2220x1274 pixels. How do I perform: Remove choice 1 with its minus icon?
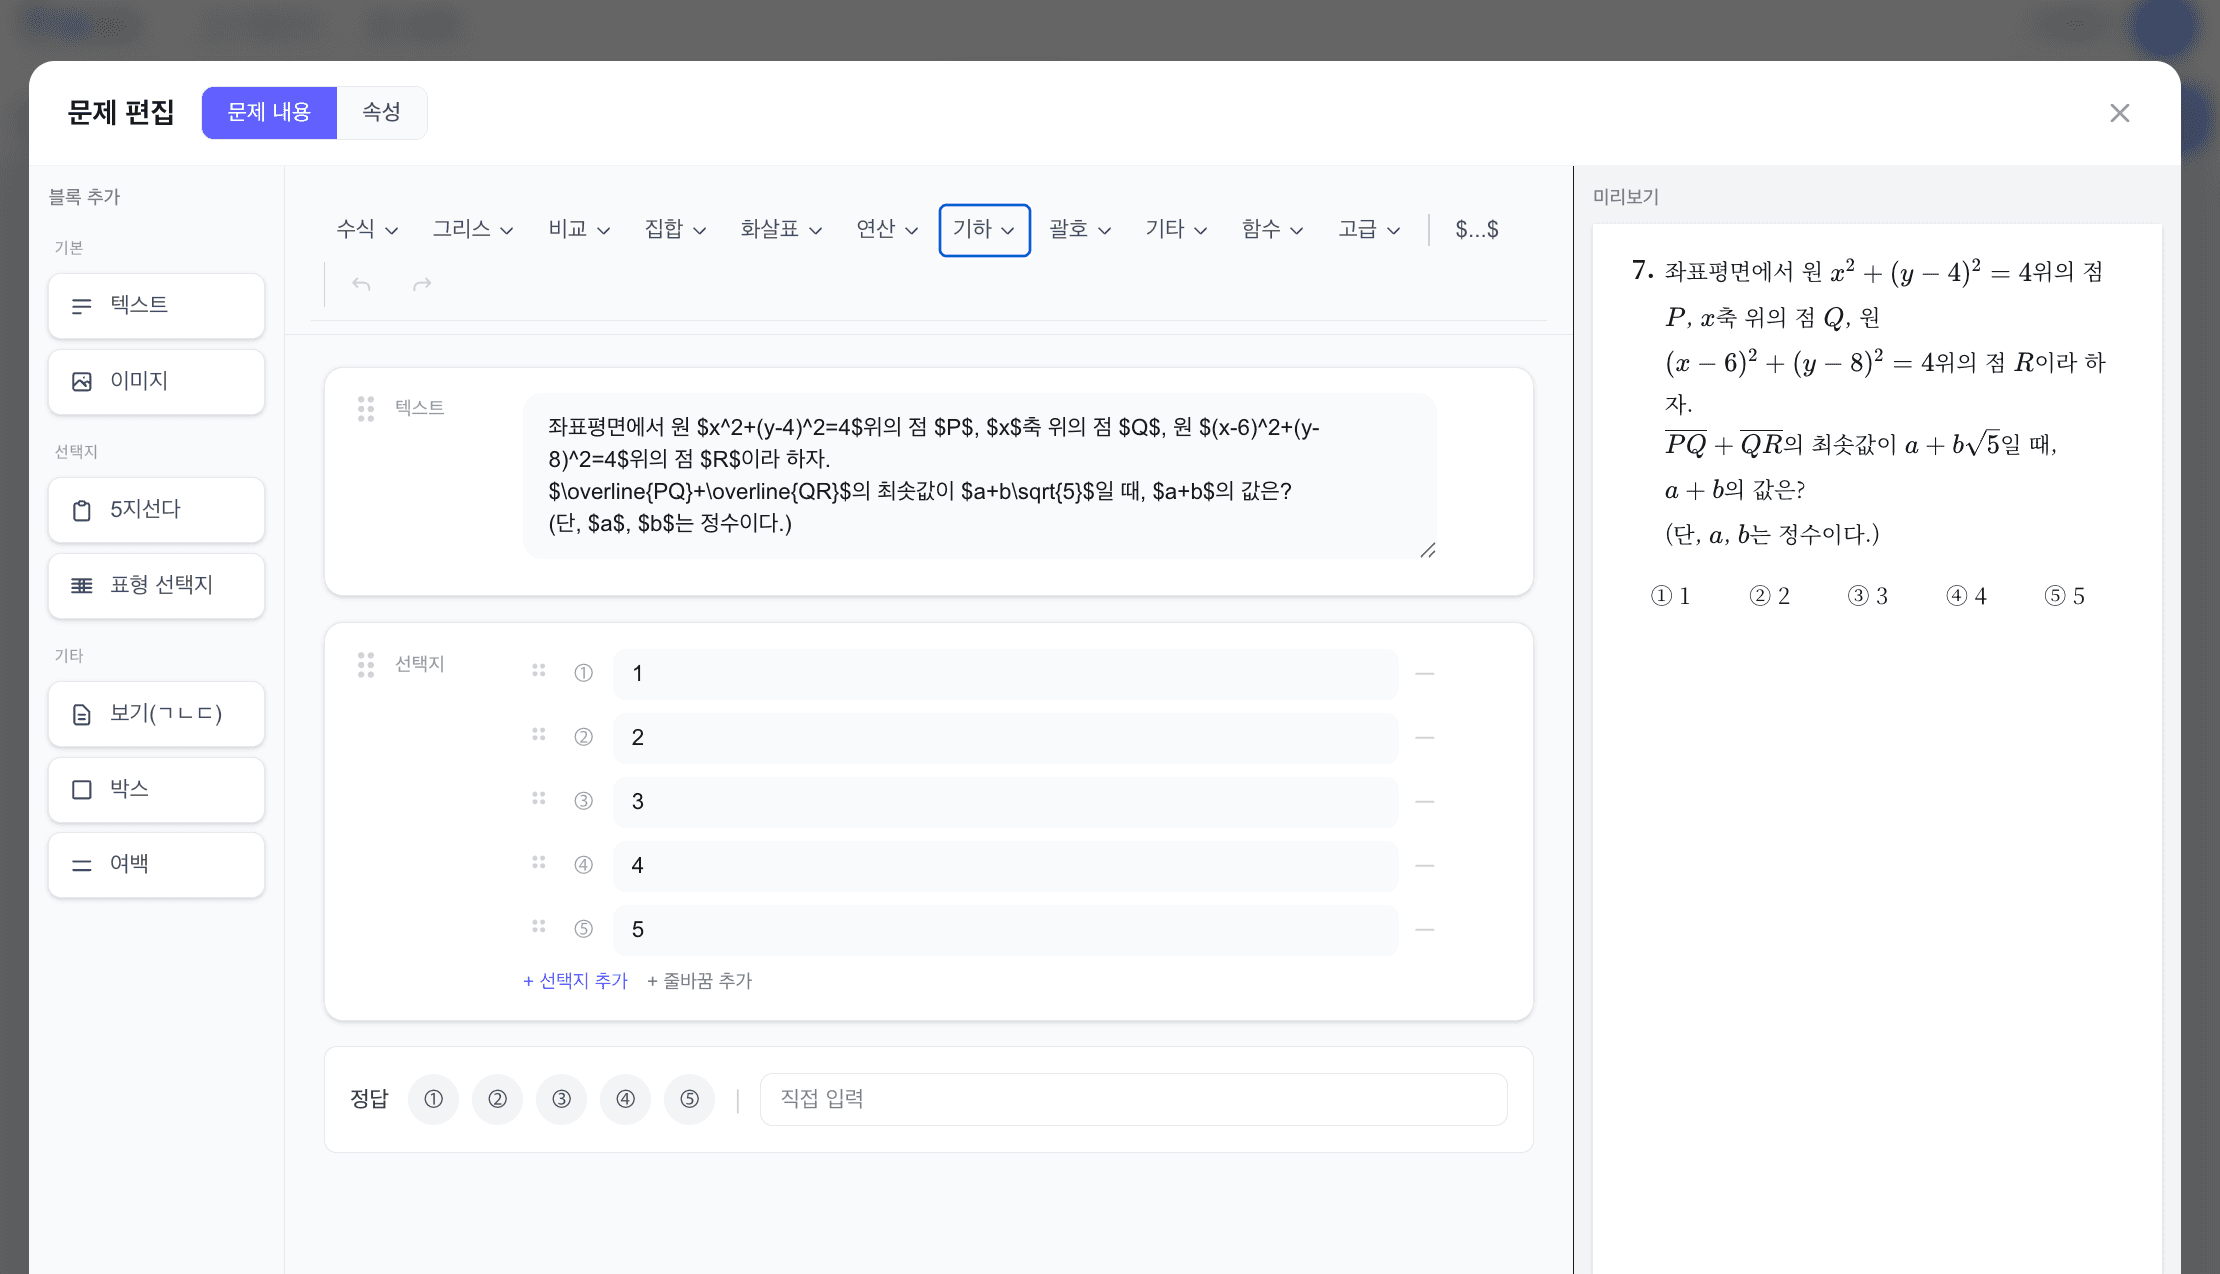click(x=1425, y=674)
